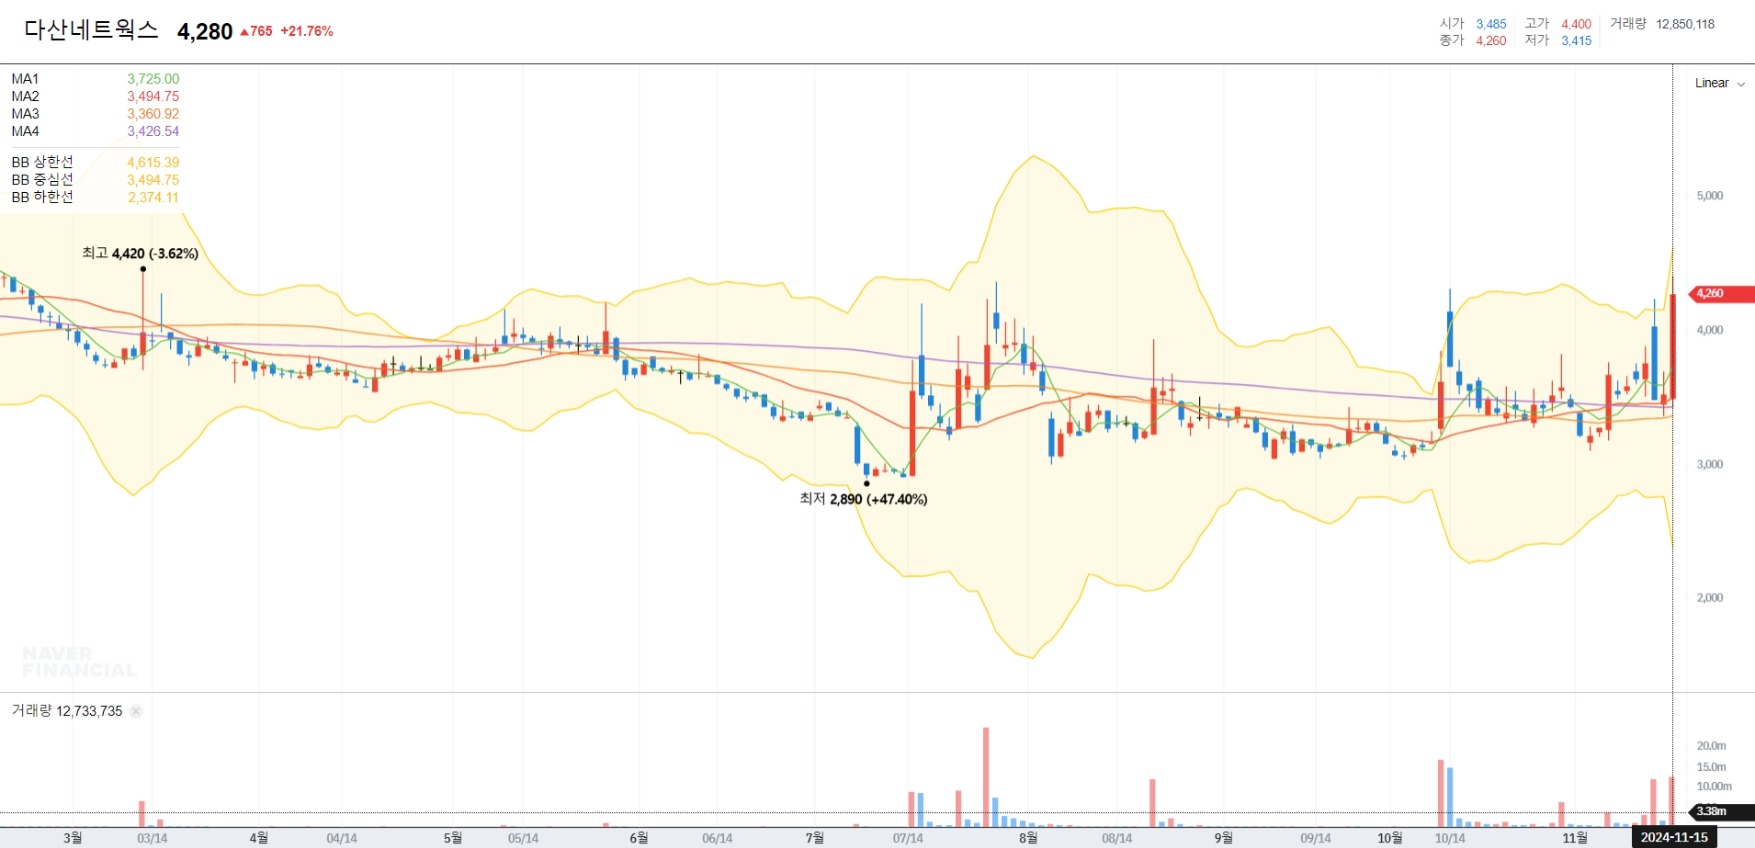Click the 3월 label on time axis
This screenshot has width=1755, height=848.
[x=73, y=838]
